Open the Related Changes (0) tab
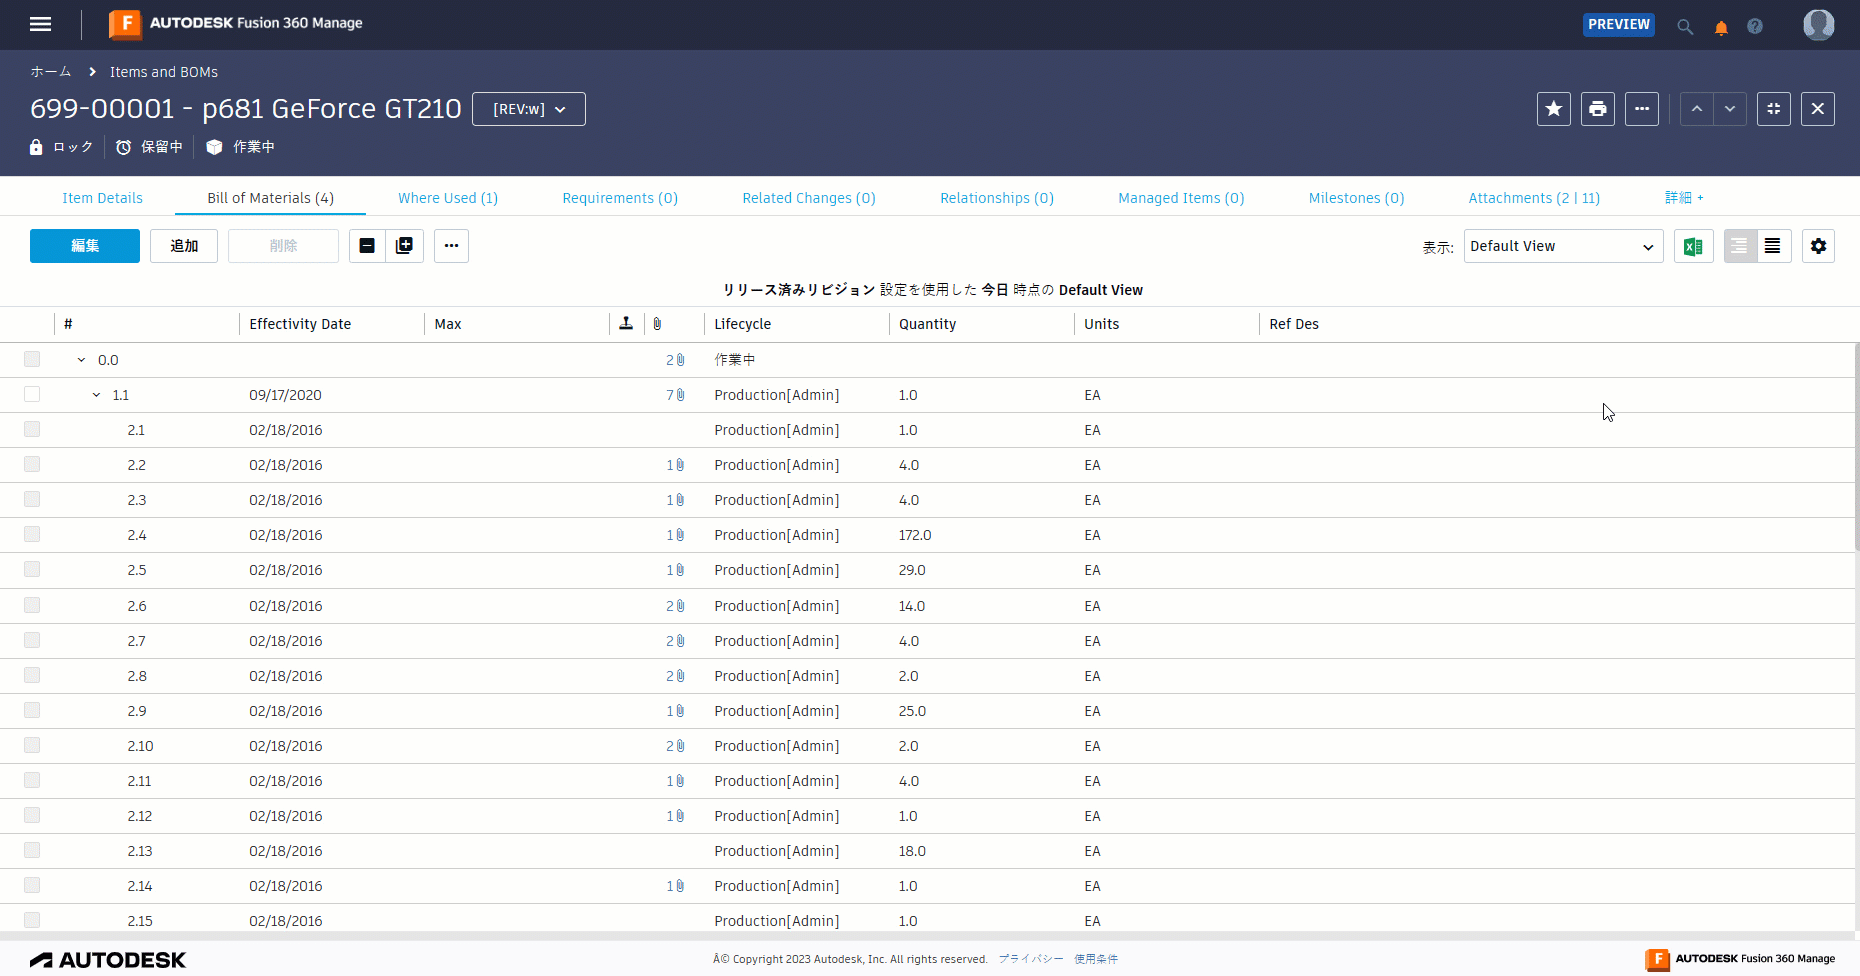The height and width of the screenshot is (976, 1860). pyautogui.click(x=809, y=198)
